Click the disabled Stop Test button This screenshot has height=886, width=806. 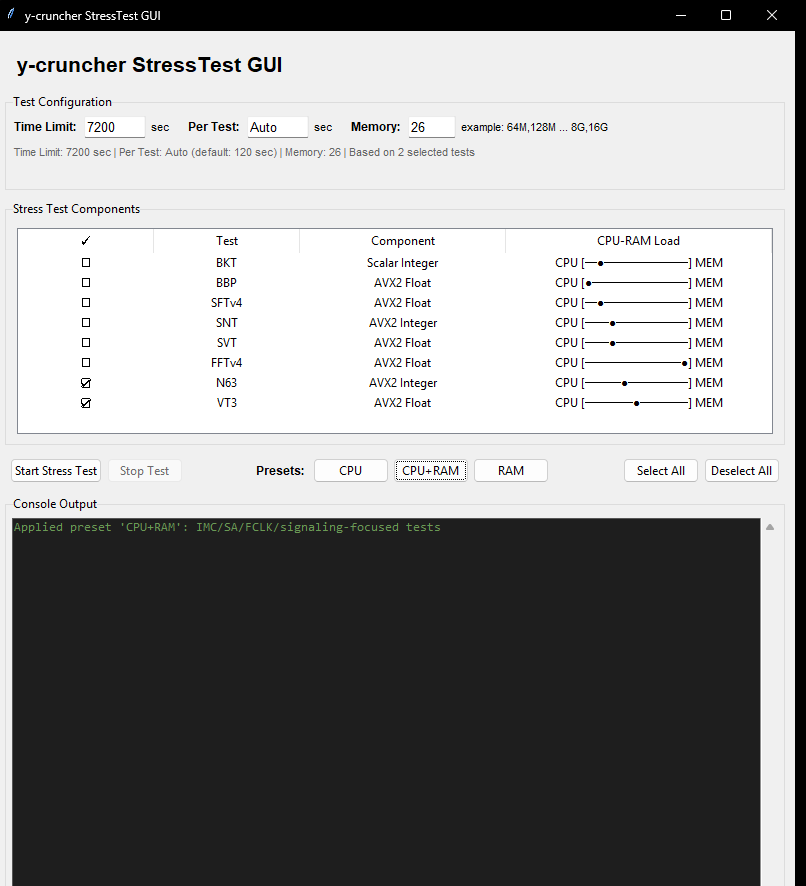pyautogui.click(x=144, y=471)
